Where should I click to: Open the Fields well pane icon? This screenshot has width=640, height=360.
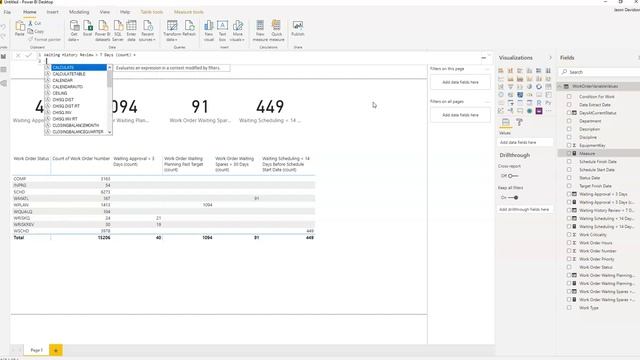pyautogui.click(x=505, y=122)
